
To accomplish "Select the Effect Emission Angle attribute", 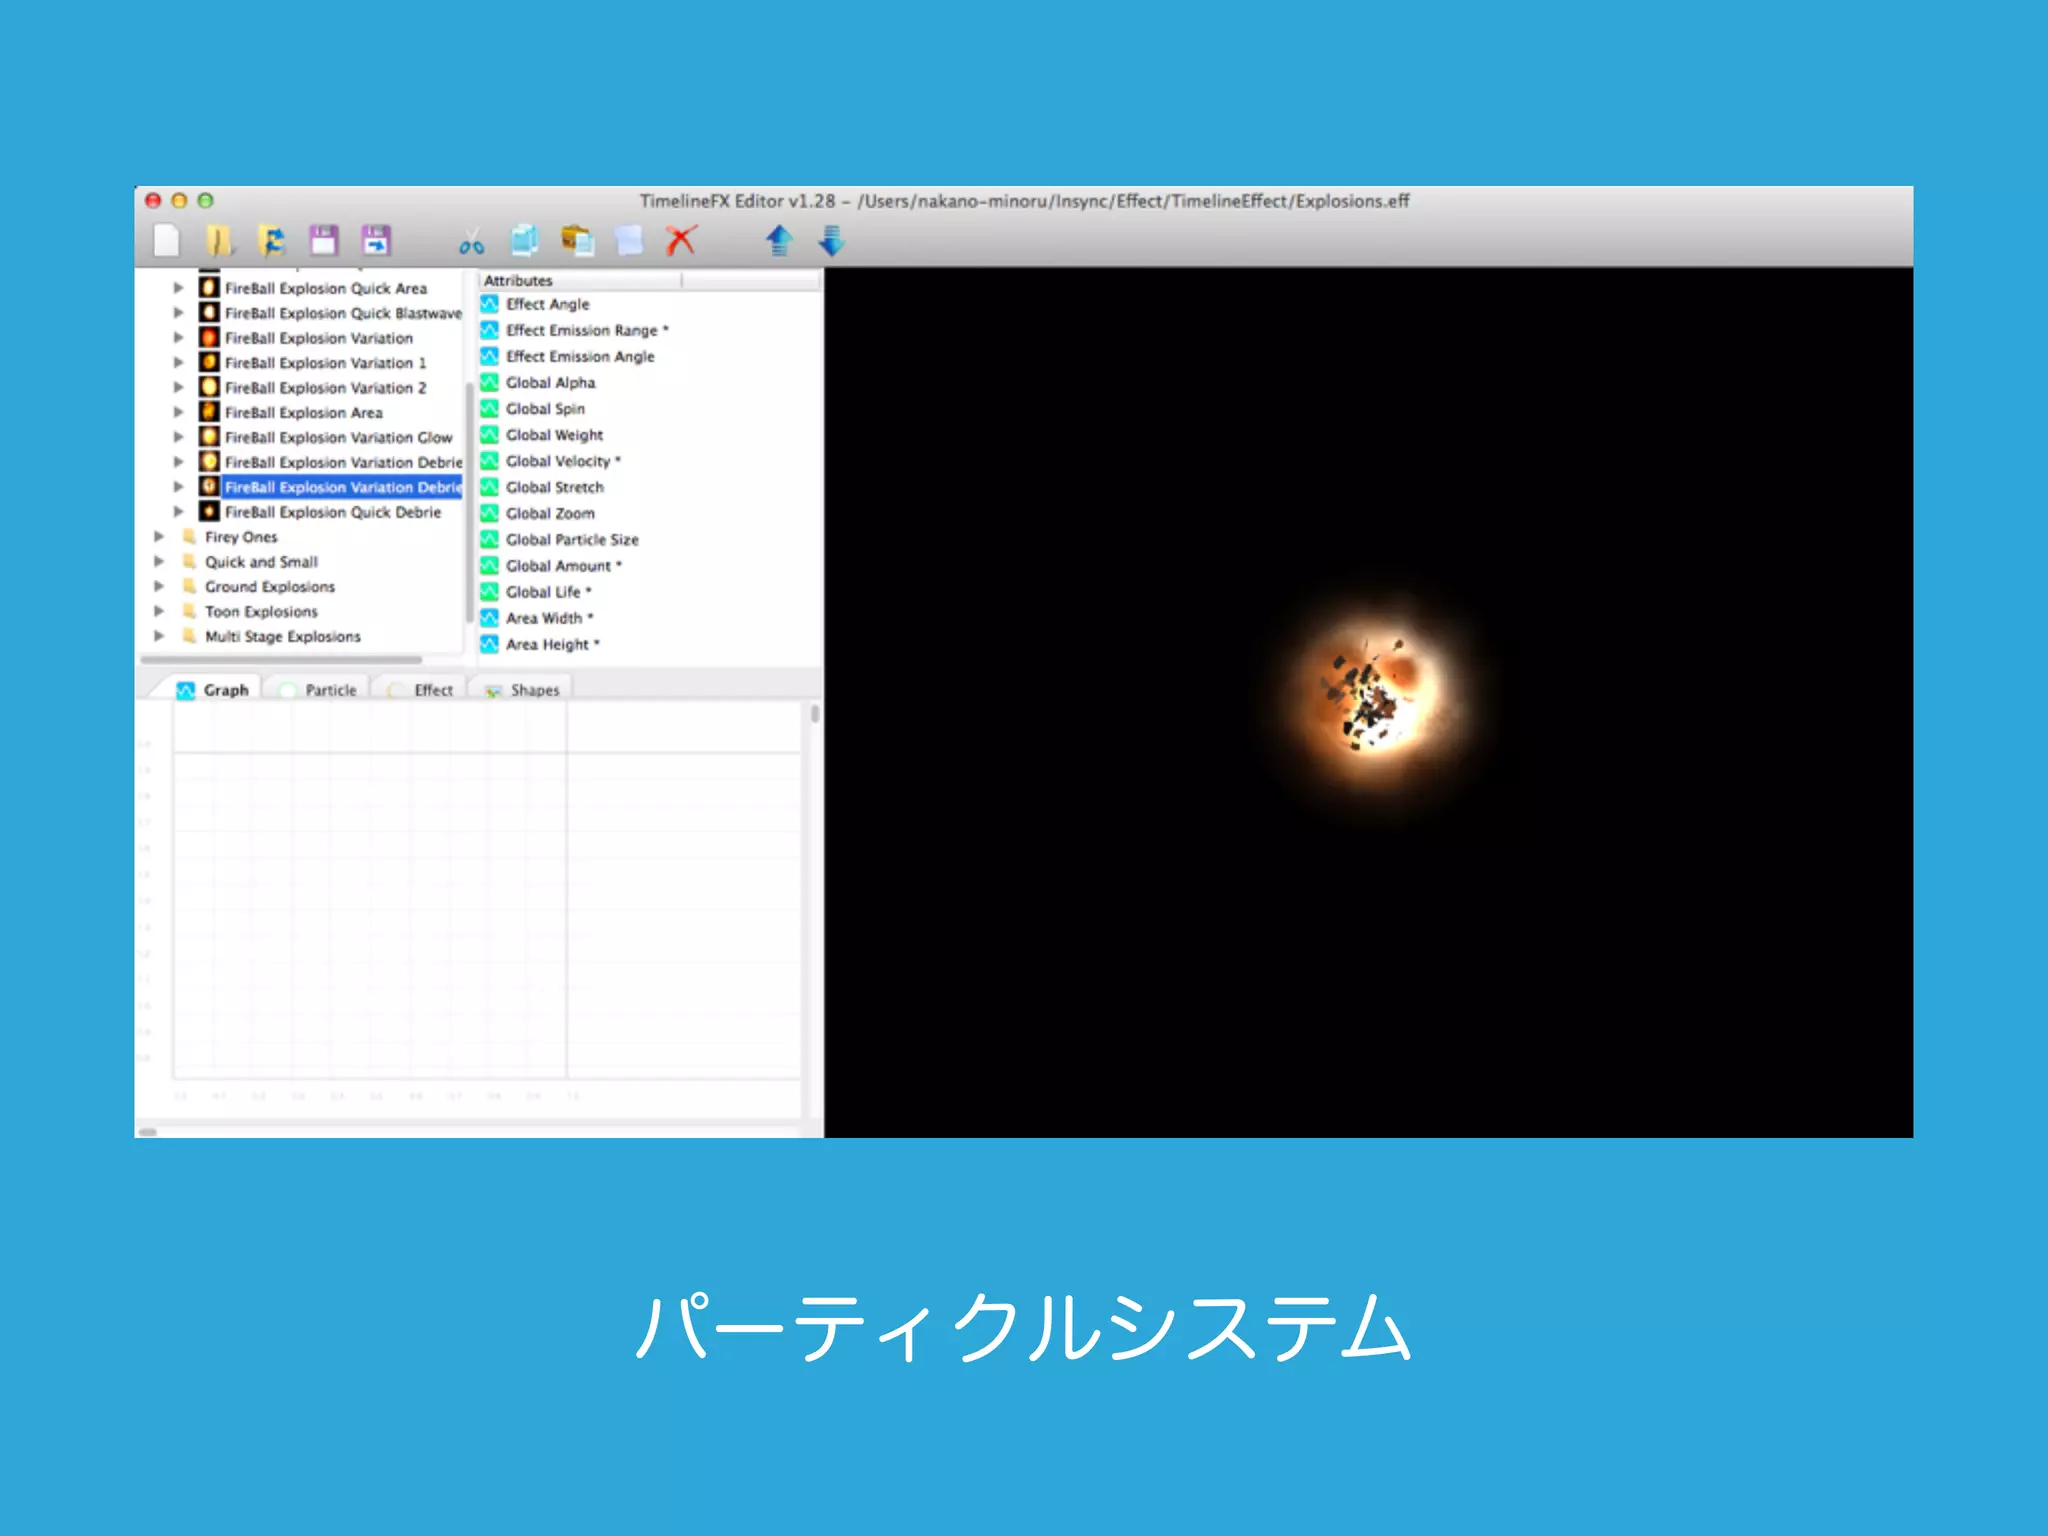I will 579,357.
